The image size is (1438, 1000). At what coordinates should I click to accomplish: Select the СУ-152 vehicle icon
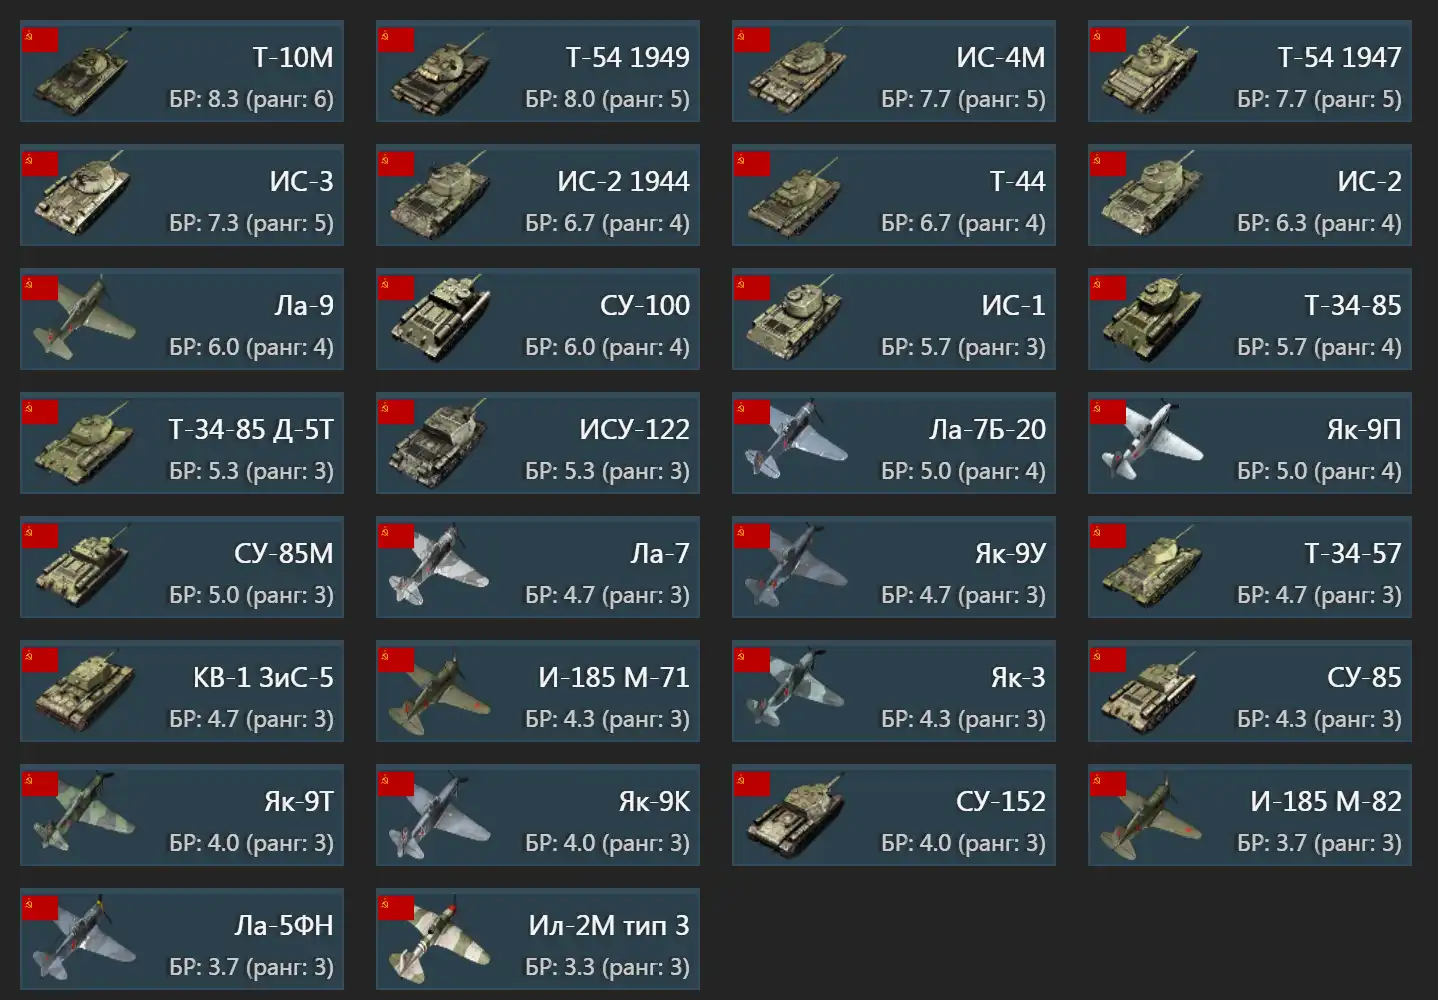tap(796, 816)
